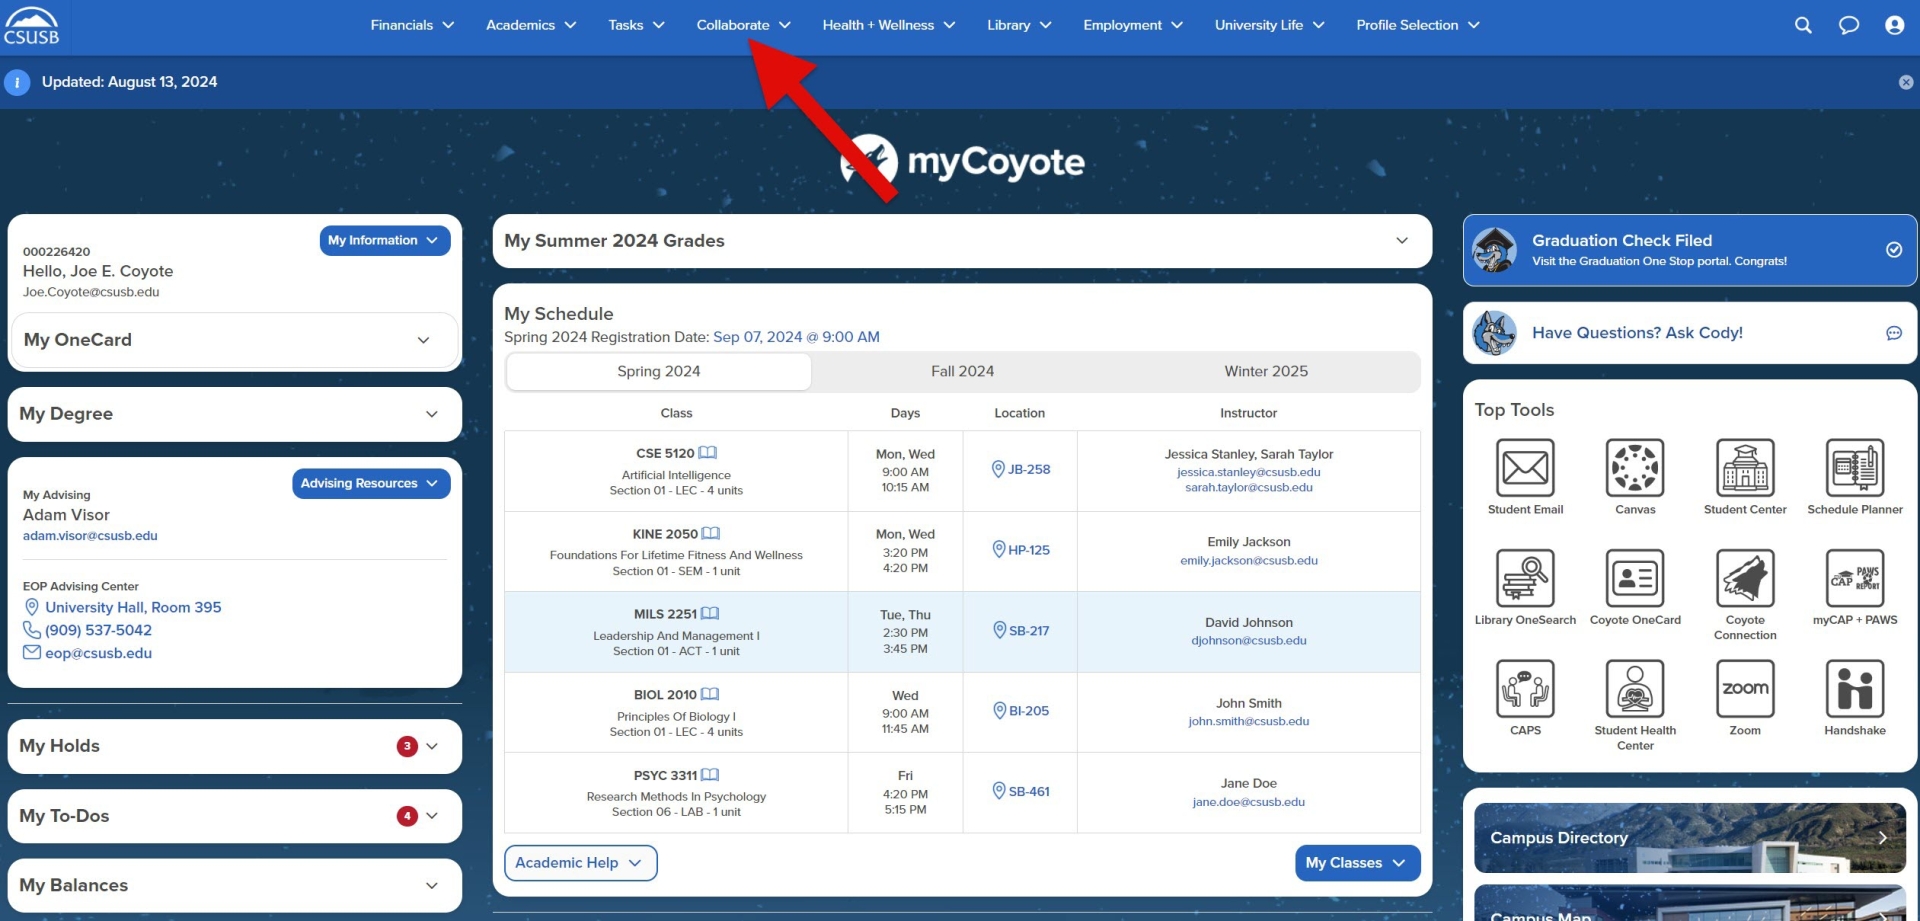Image resolution: width=1920 pixels, height=921 pixels.
Task: Open the Advising Resources dropdown
Action: (x=371, y=483)
